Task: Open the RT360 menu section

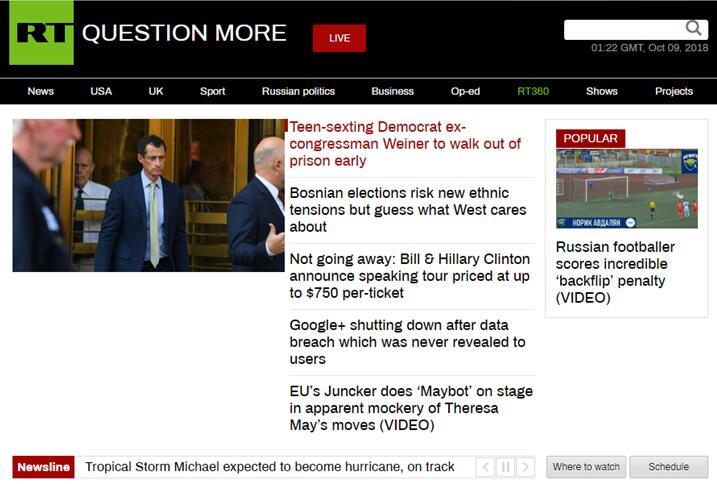Action: (533, 91)
